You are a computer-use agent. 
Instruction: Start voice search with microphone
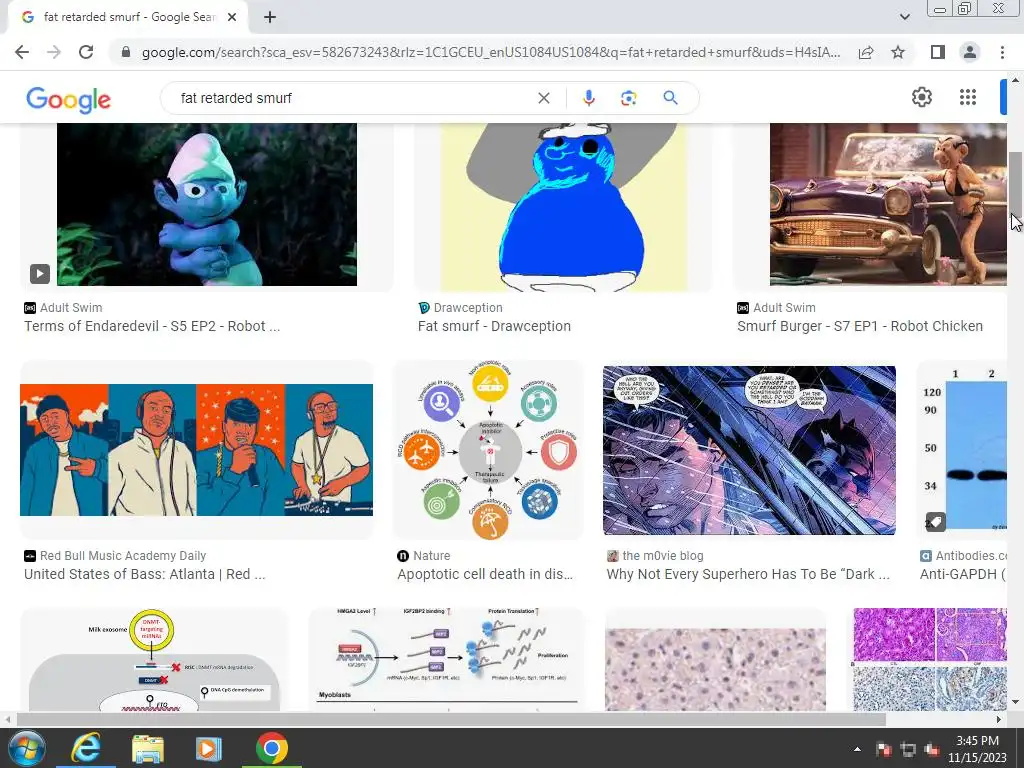588,98
